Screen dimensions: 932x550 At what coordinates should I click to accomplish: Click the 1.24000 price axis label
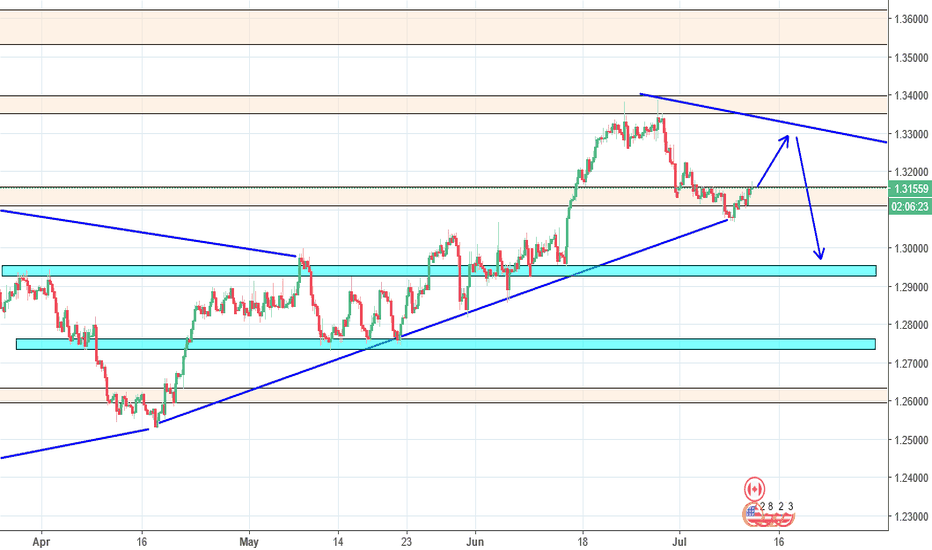(x=911, y=478)
